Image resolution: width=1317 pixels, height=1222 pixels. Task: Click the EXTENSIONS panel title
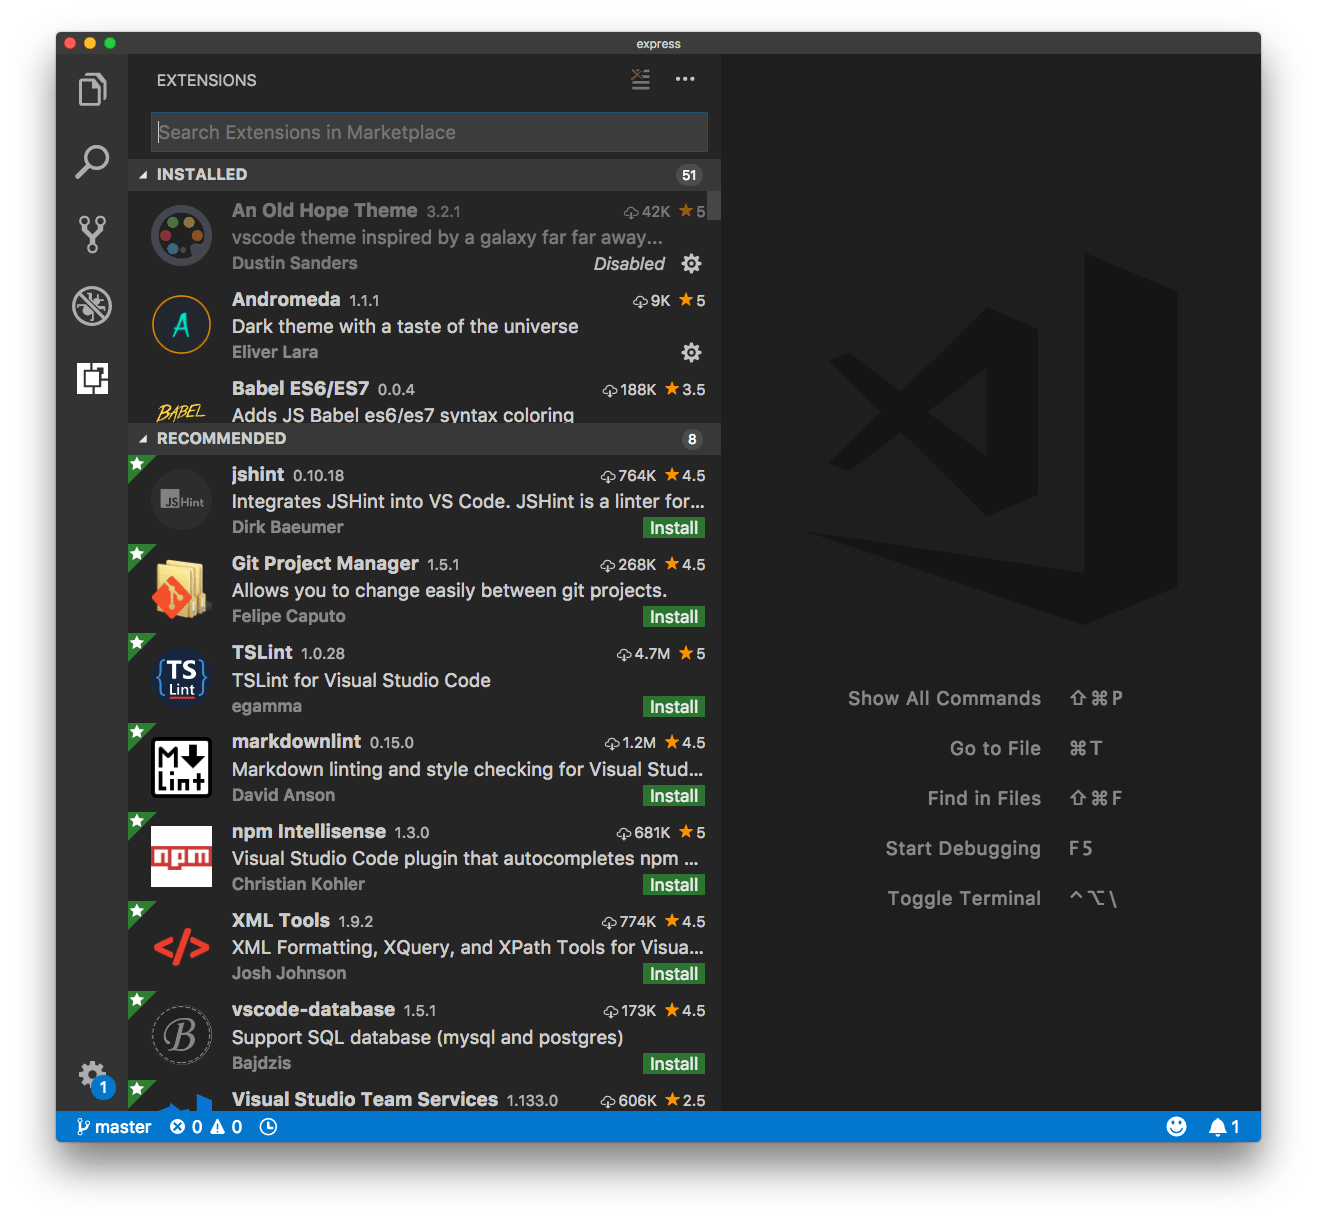click(207, 80)
